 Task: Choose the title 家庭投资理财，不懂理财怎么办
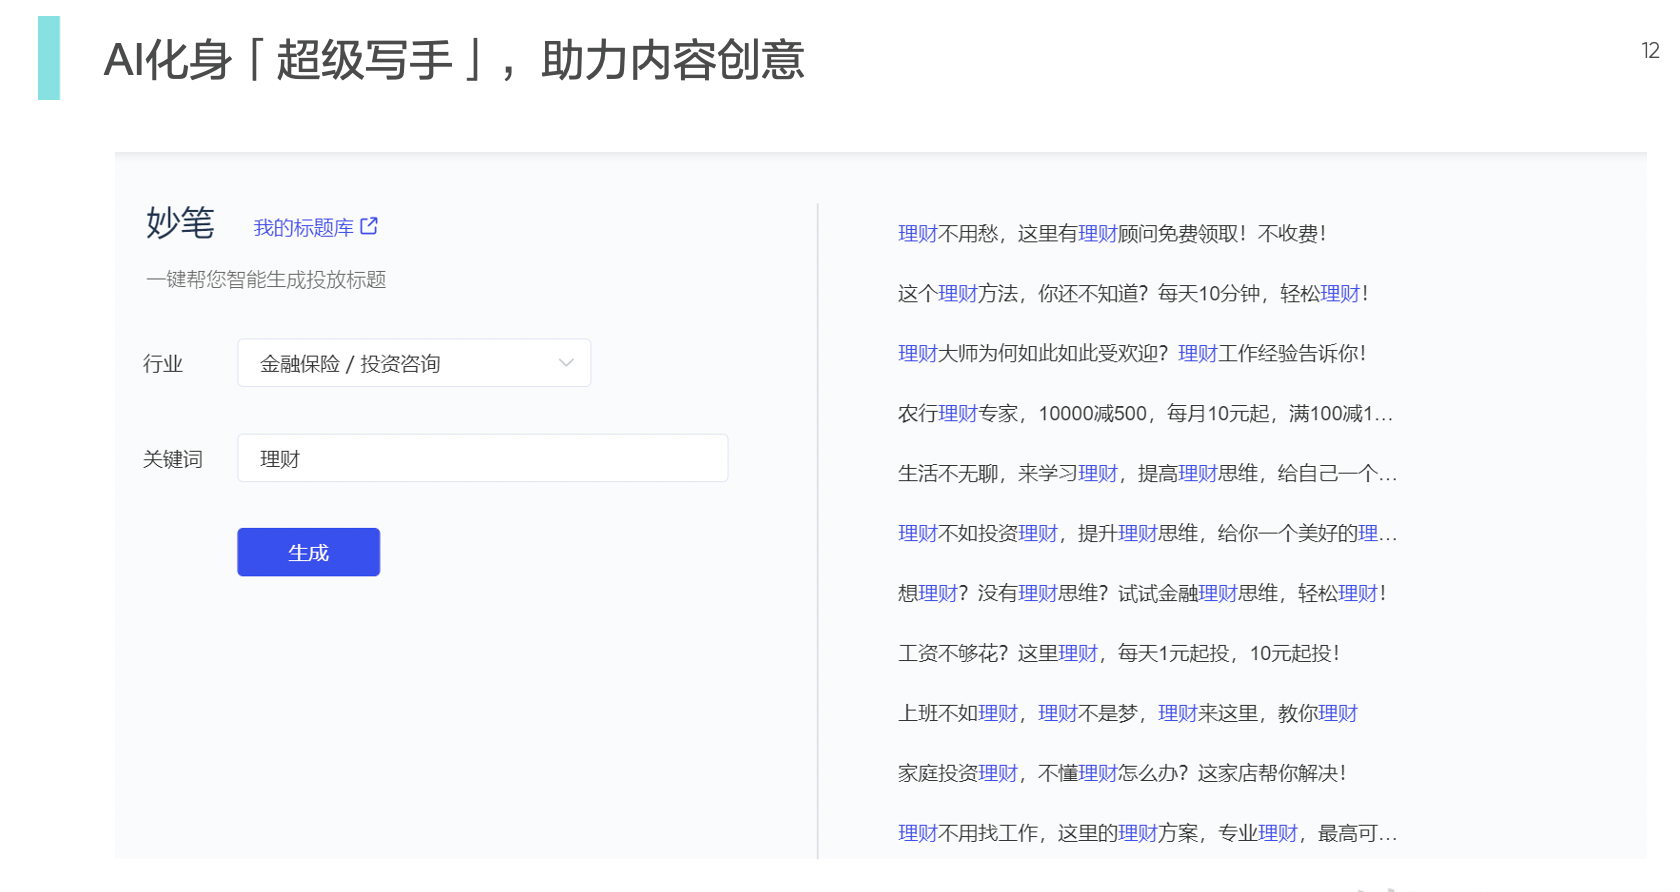click(1121, 774)
